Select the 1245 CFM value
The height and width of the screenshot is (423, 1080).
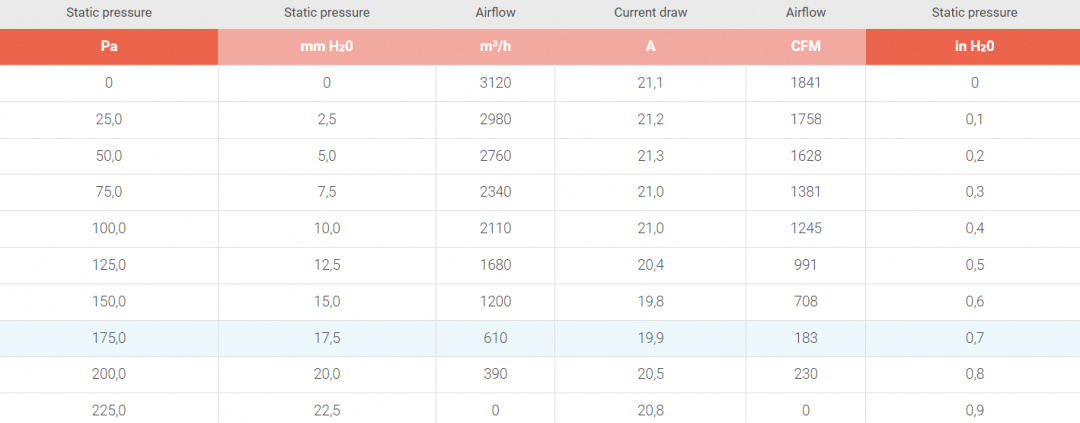805,228
